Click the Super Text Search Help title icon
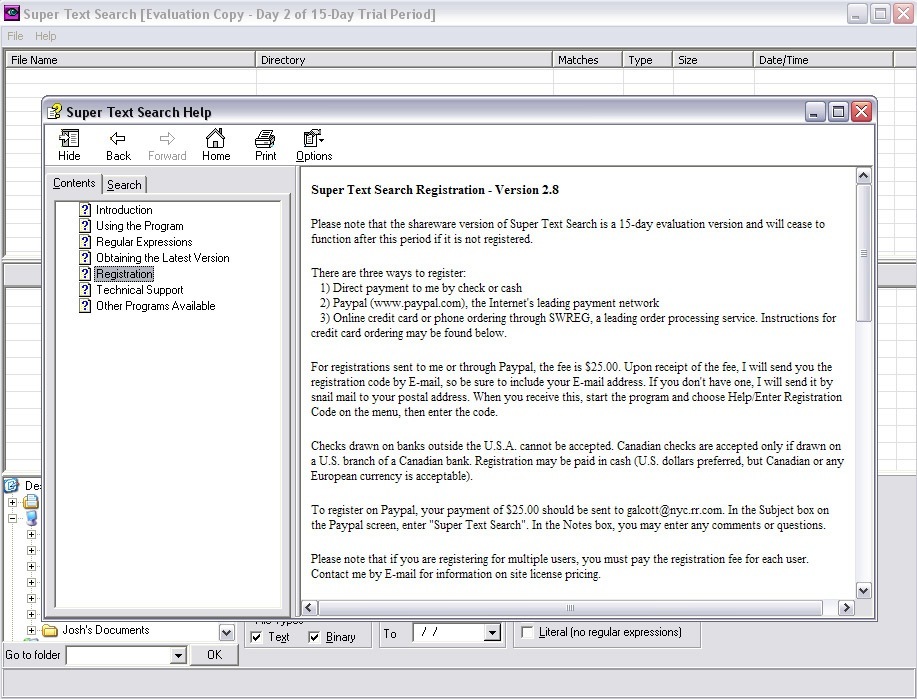This screenshot has width=917, height=699. [55, 111]
